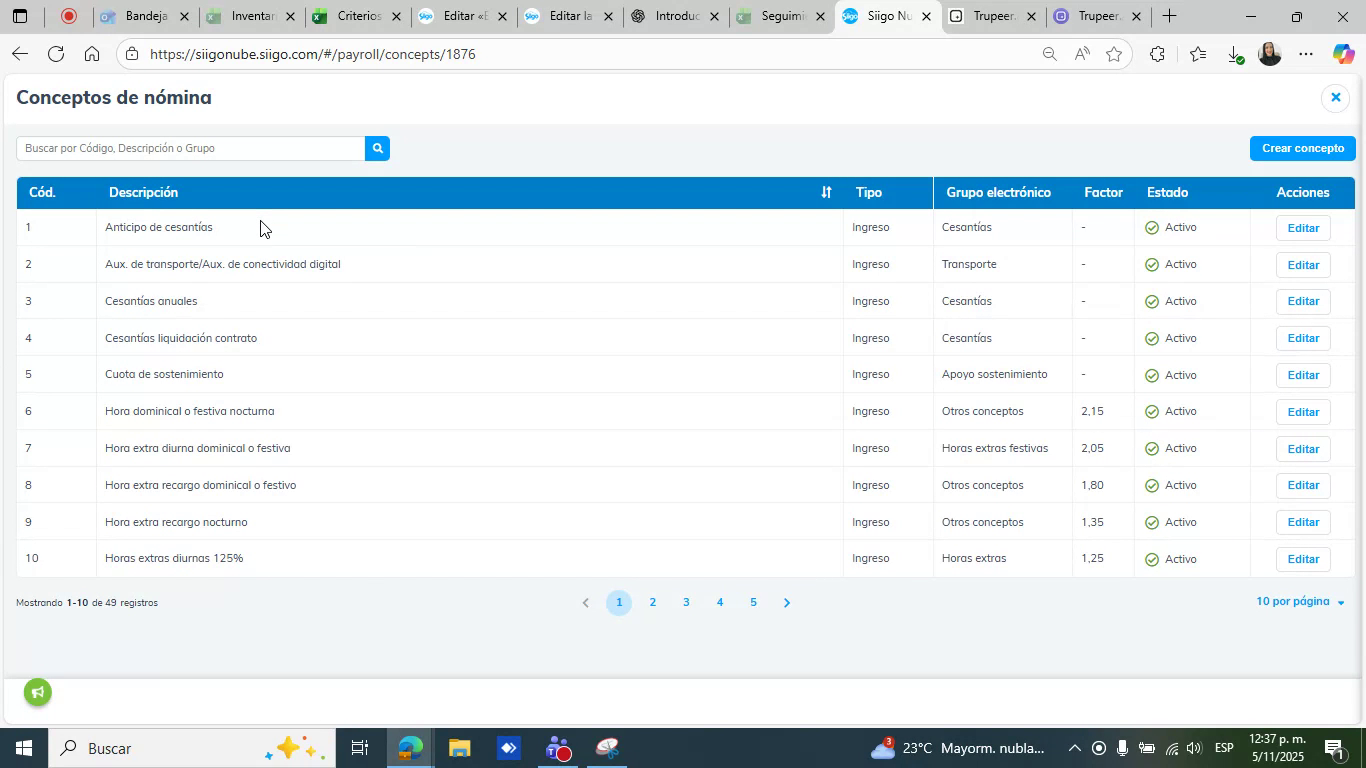Go to the previous page arrow
The width and height of the screenshot is (1366, 768).
[586, 603]
